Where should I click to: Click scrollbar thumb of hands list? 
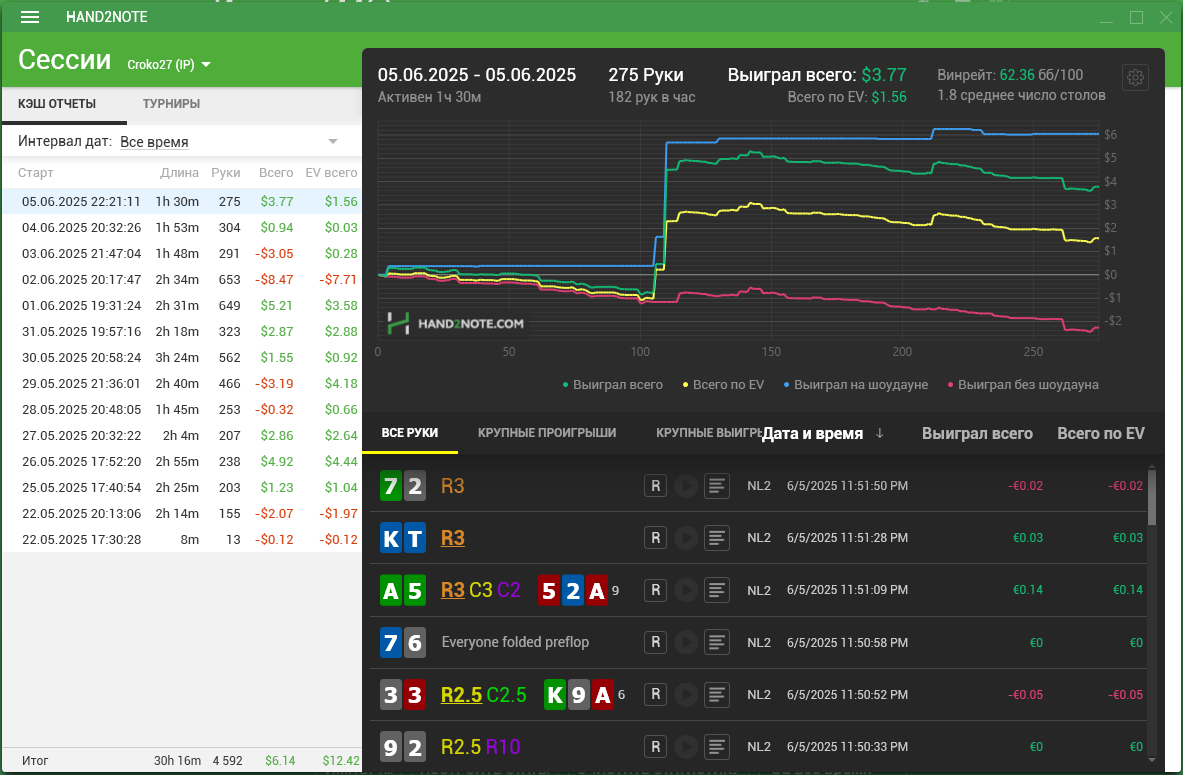coord(1151,497)
